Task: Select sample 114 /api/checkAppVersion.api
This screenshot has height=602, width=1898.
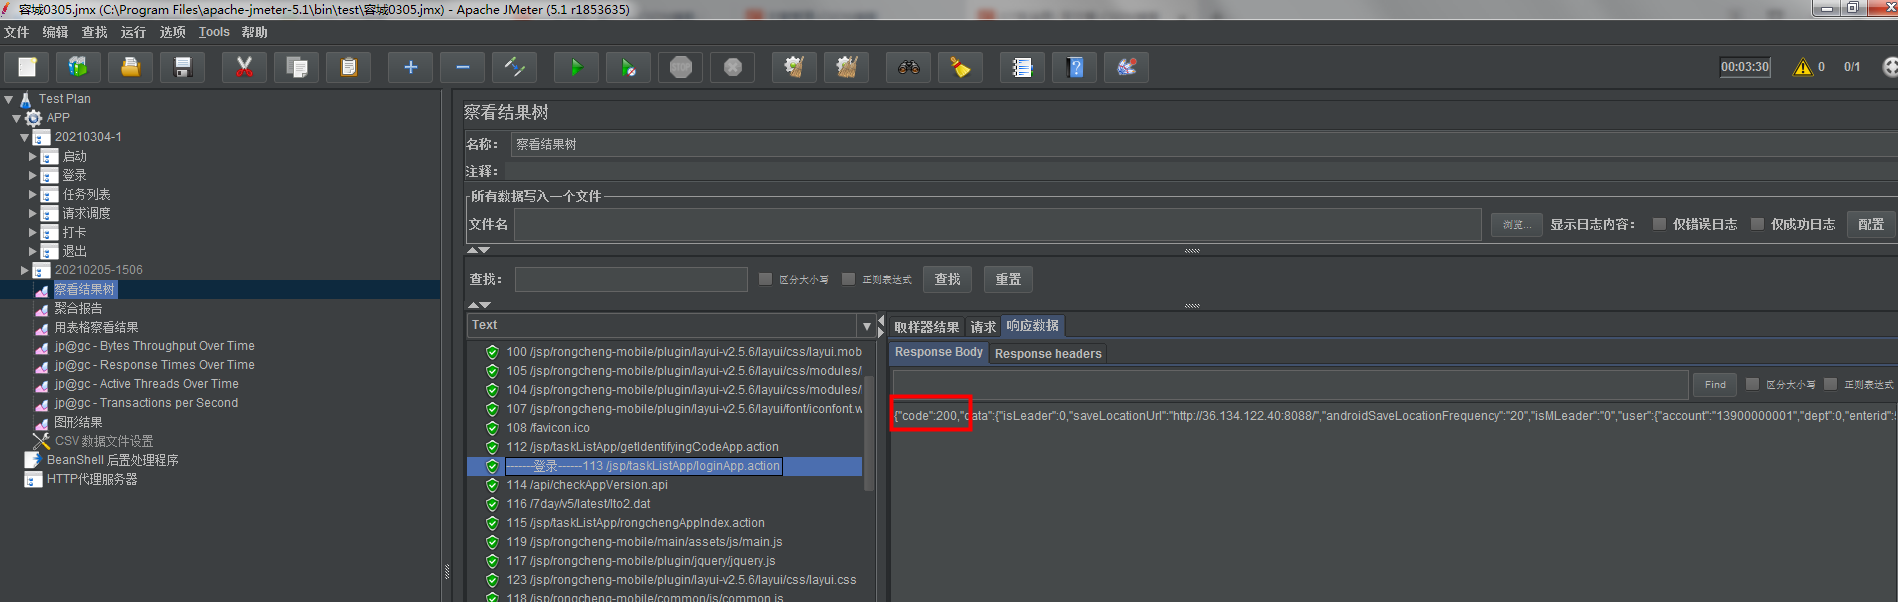Action: [x=587, y=485]
